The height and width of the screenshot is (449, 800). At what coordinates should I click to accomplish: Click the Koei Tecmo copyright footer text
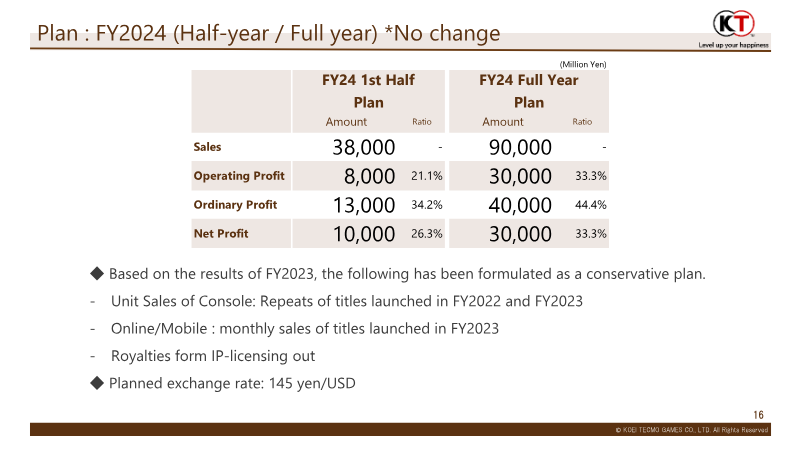point(692,430)
